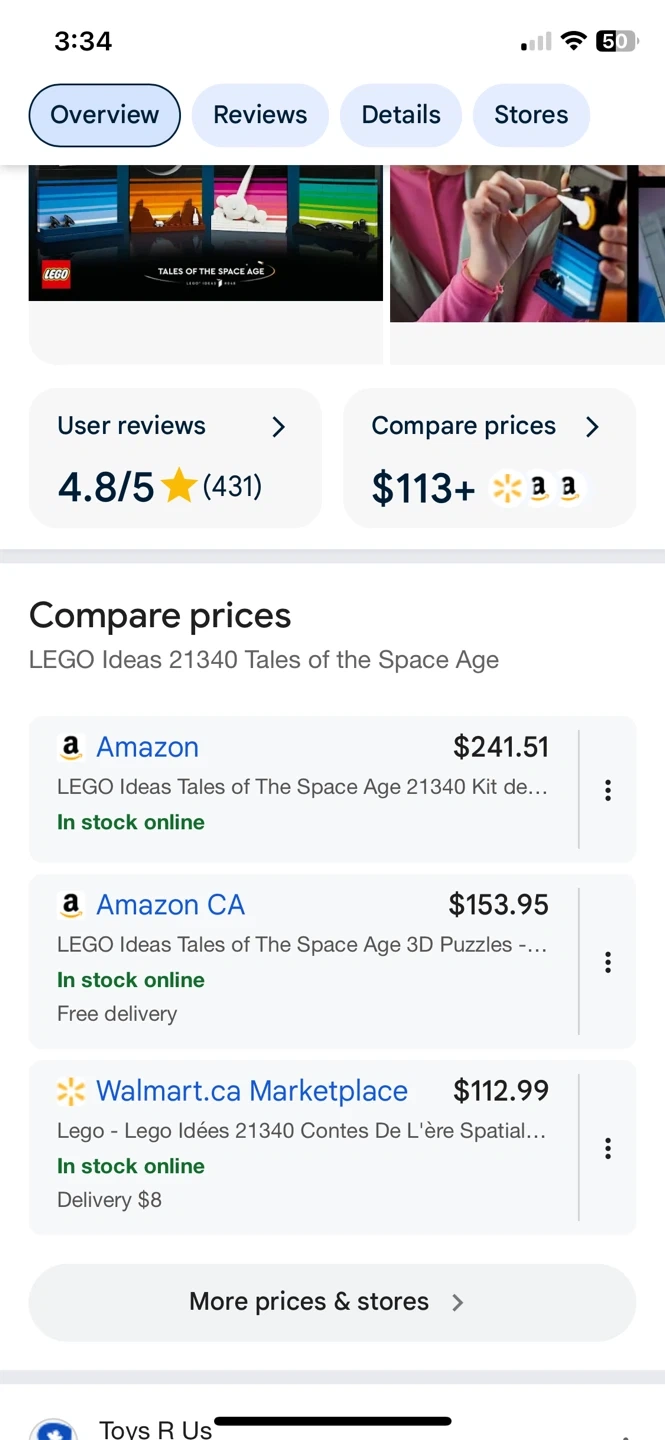Open three-dot menu for Amazon listing
Viewport: 665px width, 1440px height.
pos(607,790)
